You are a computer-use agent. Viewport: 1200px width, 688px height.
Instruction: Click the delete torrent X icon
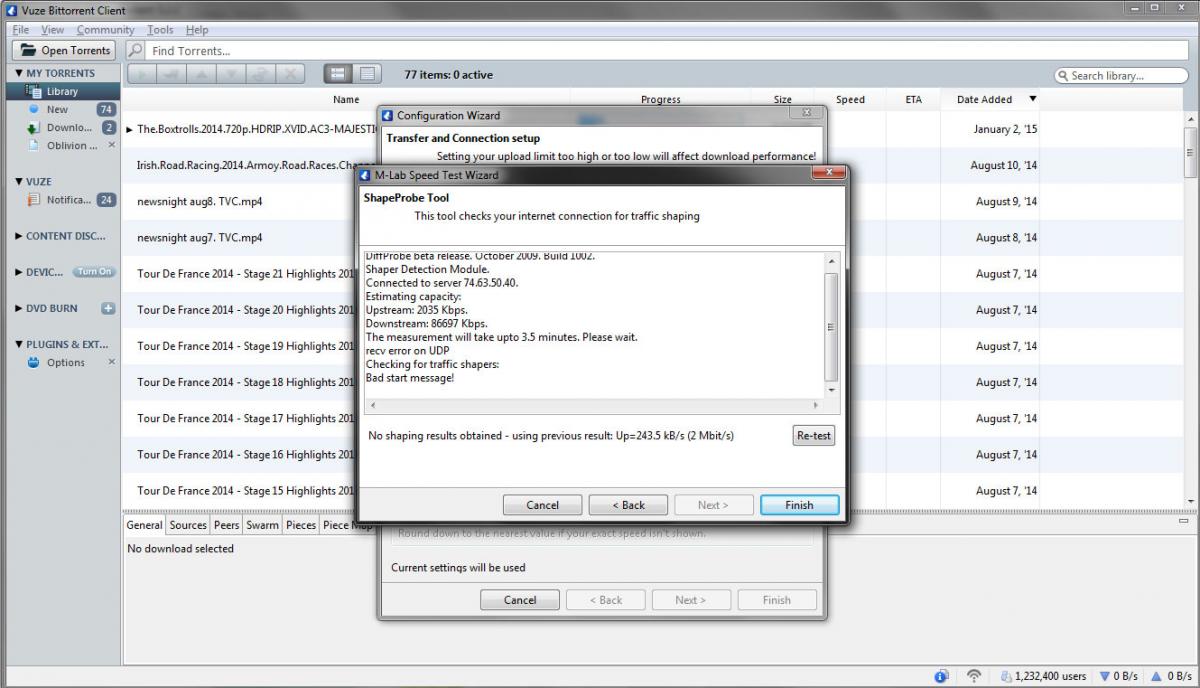click(x=290, y=74)
